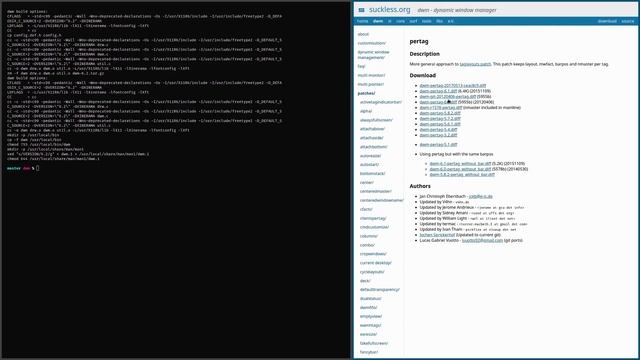Download dwm-pertag-5.1.diff
The width and height of the screenshot is (640, 360).
click(x=438, y=144)
